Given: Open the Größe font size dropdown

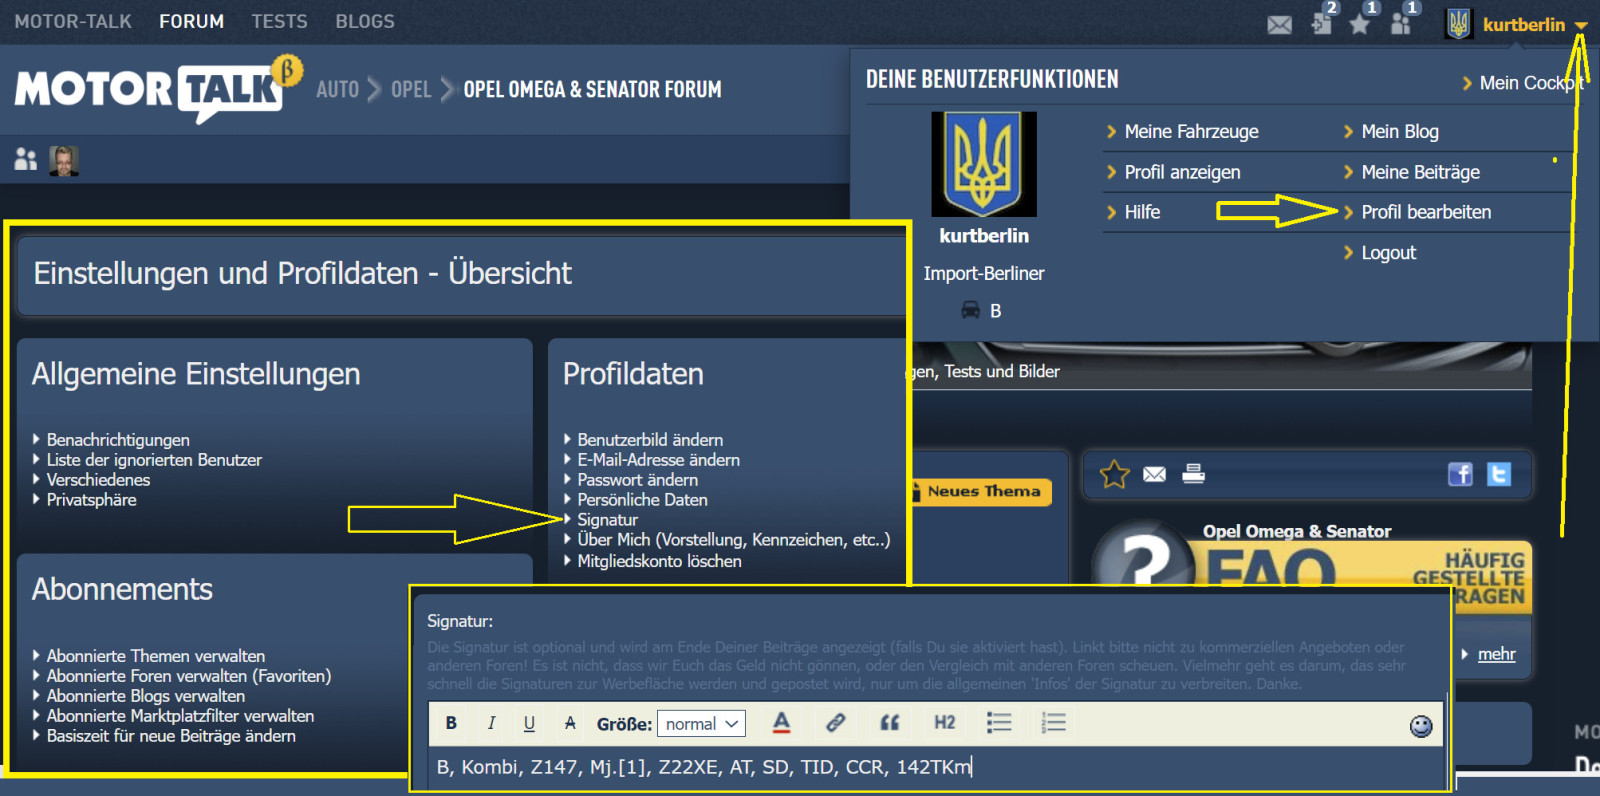Looking at the screenshot, I should click(701, 724).
